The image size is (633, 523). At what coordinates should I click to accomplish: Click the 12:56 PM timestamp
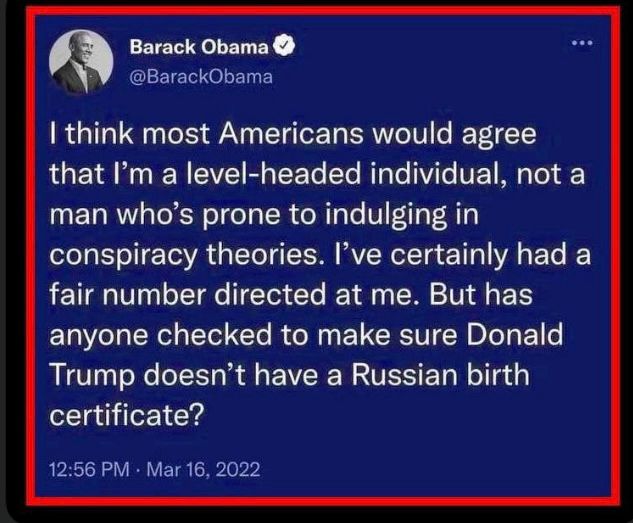(x=89, y=470)
